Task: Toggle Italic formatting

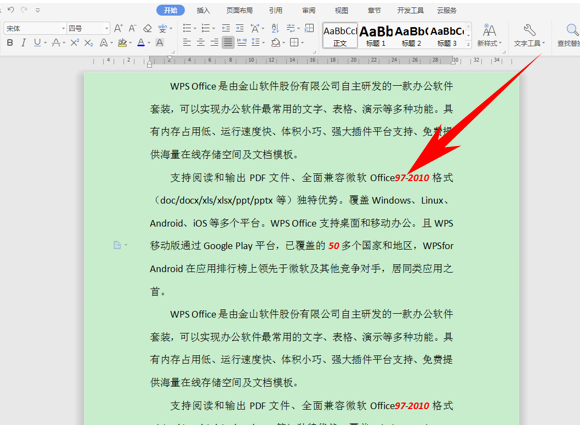Action: [x=23, y=43]
